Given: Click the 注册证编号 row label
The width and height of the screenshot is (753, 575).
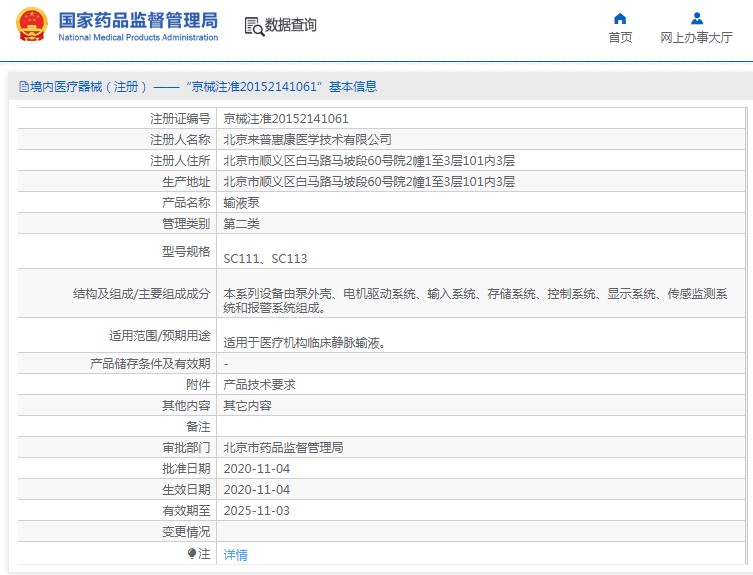Looking at the screenshot, I should (180, 119).
